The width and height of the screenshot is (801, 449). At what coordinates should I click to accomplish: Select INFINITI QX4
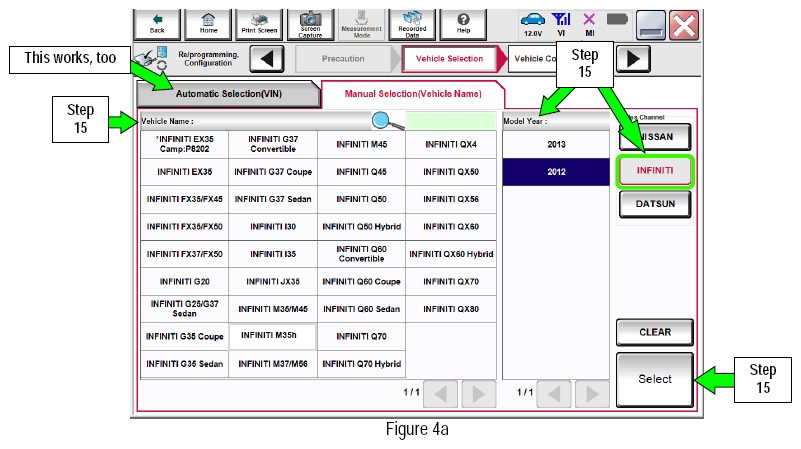point(451,145)
